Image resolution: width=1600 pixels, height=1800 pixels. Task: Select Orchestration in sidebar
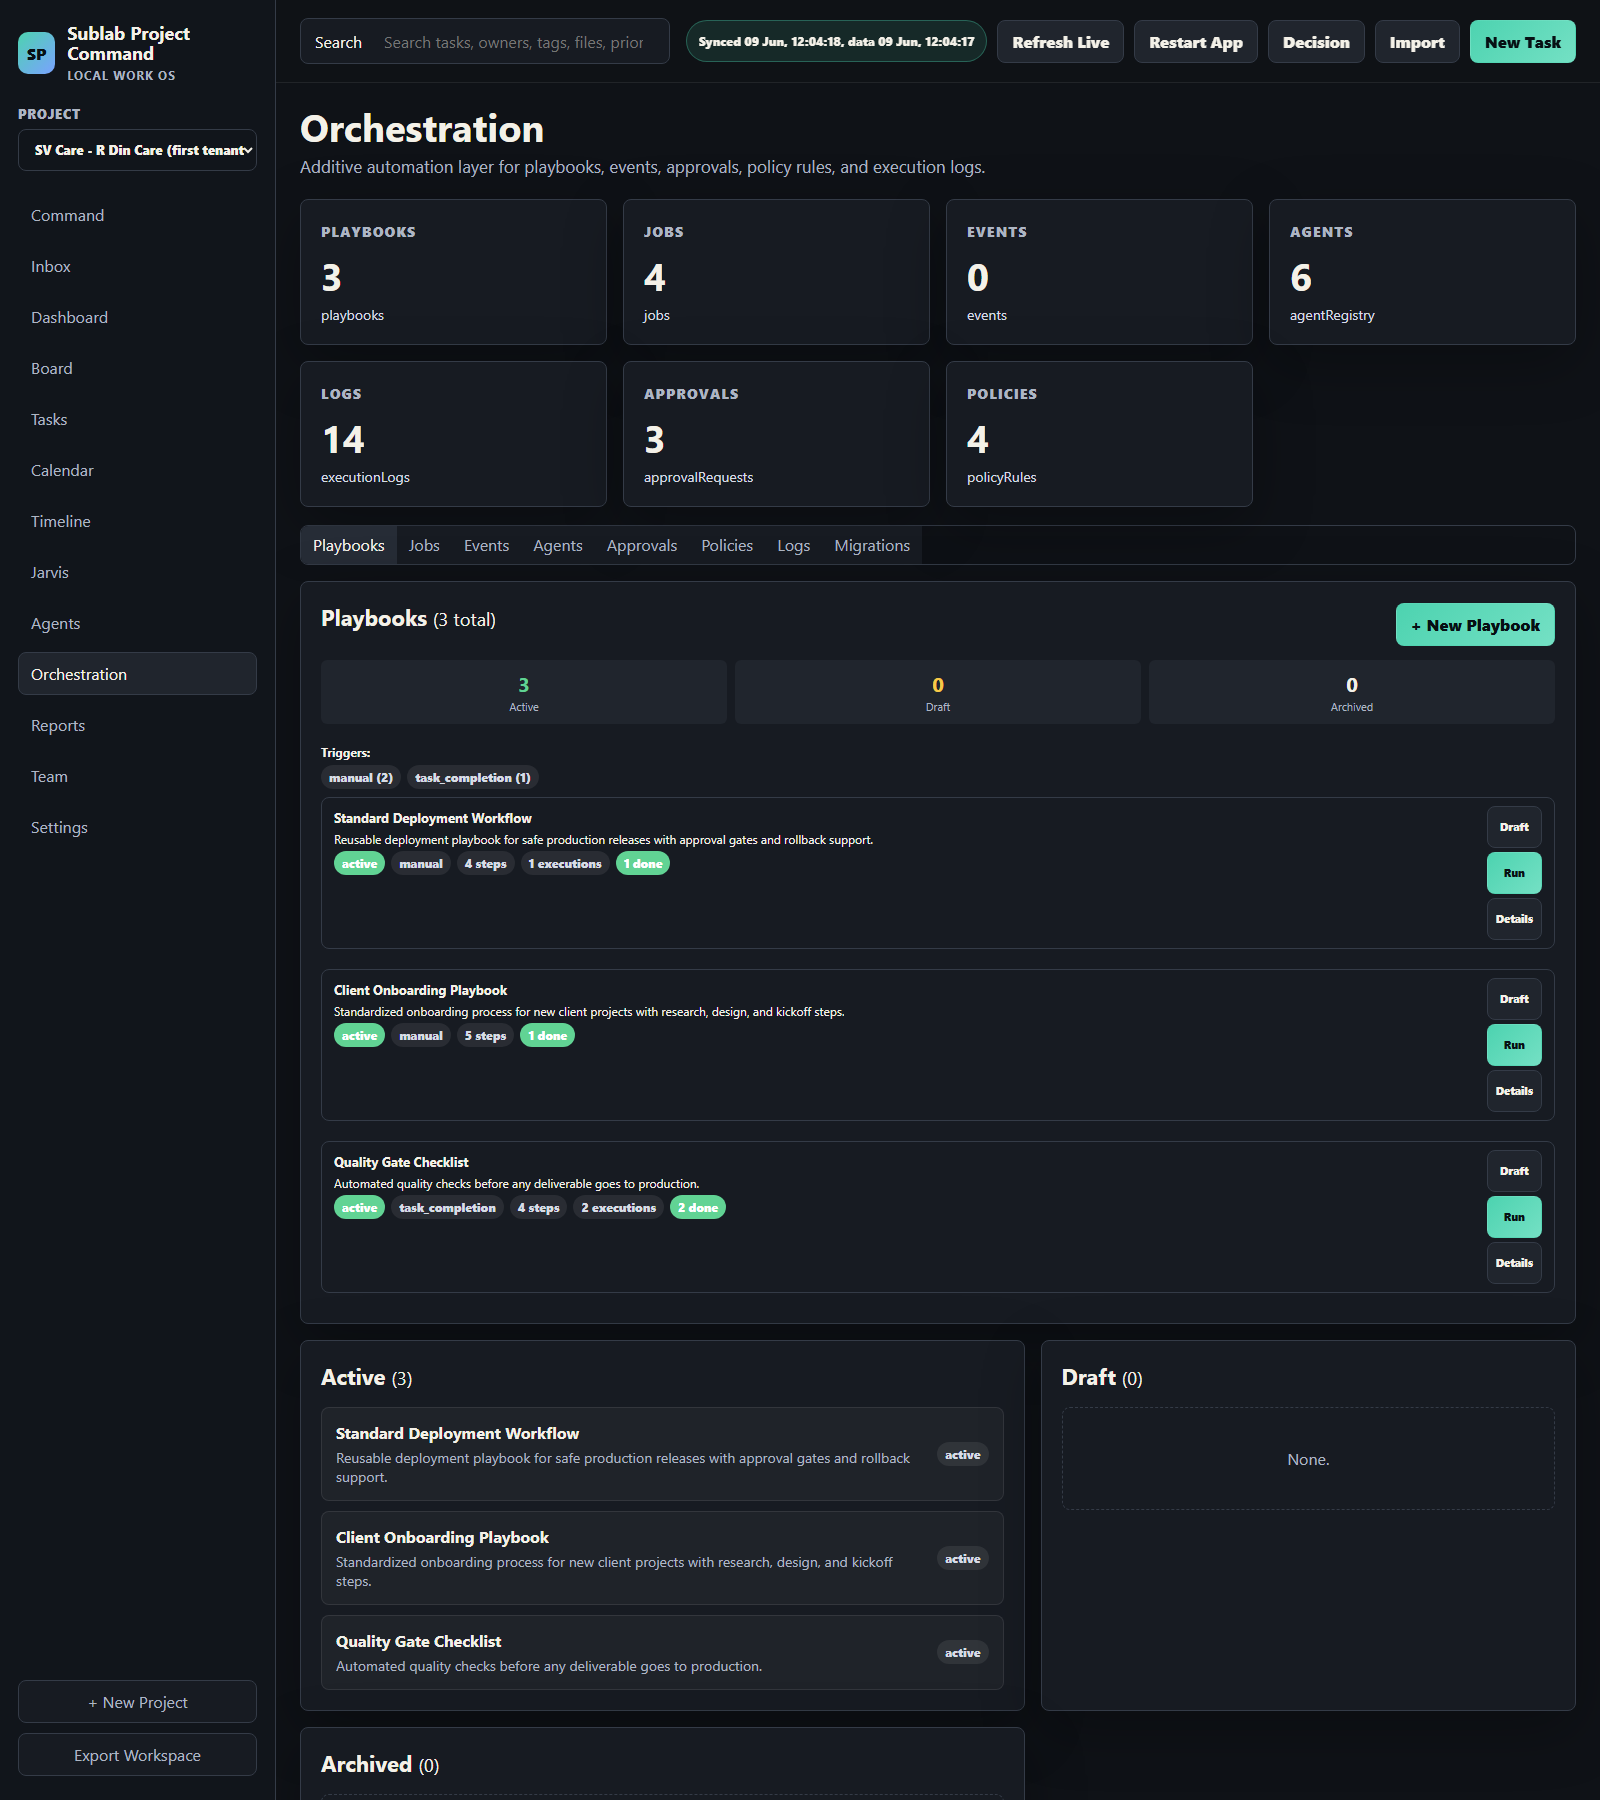(137, 674)
